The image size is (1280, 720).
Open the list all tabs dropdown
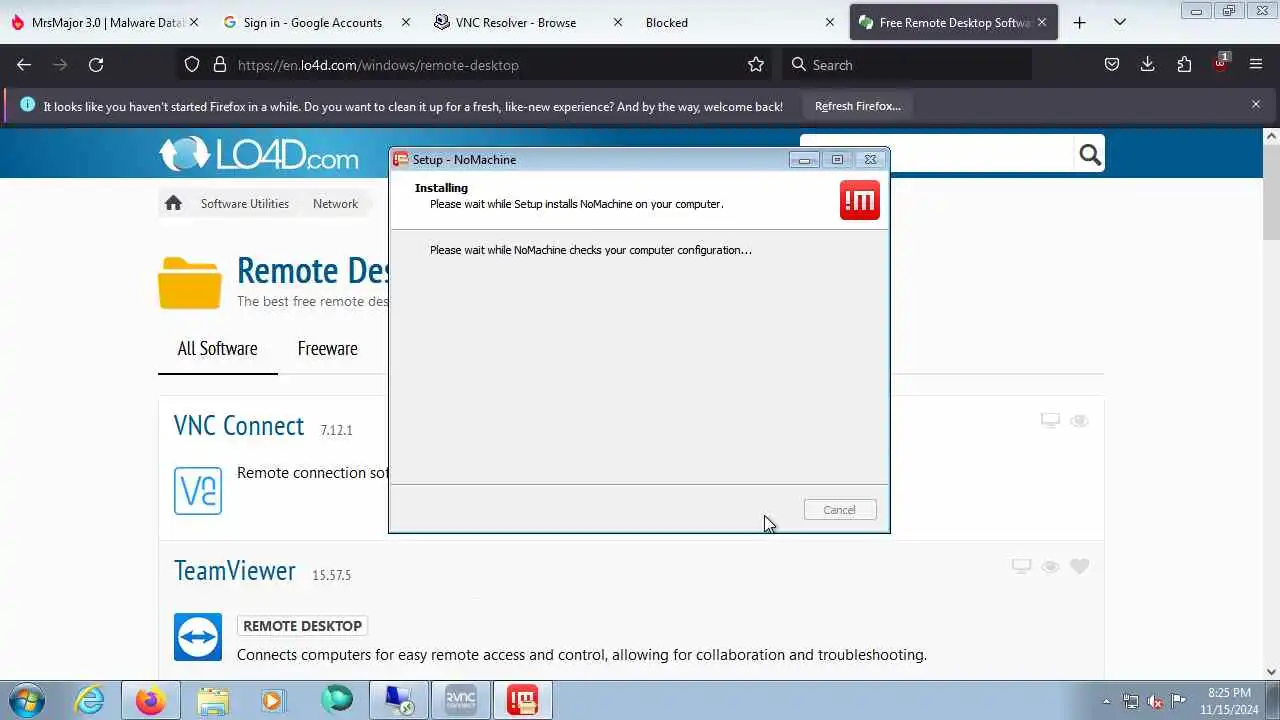(1120, 22)
